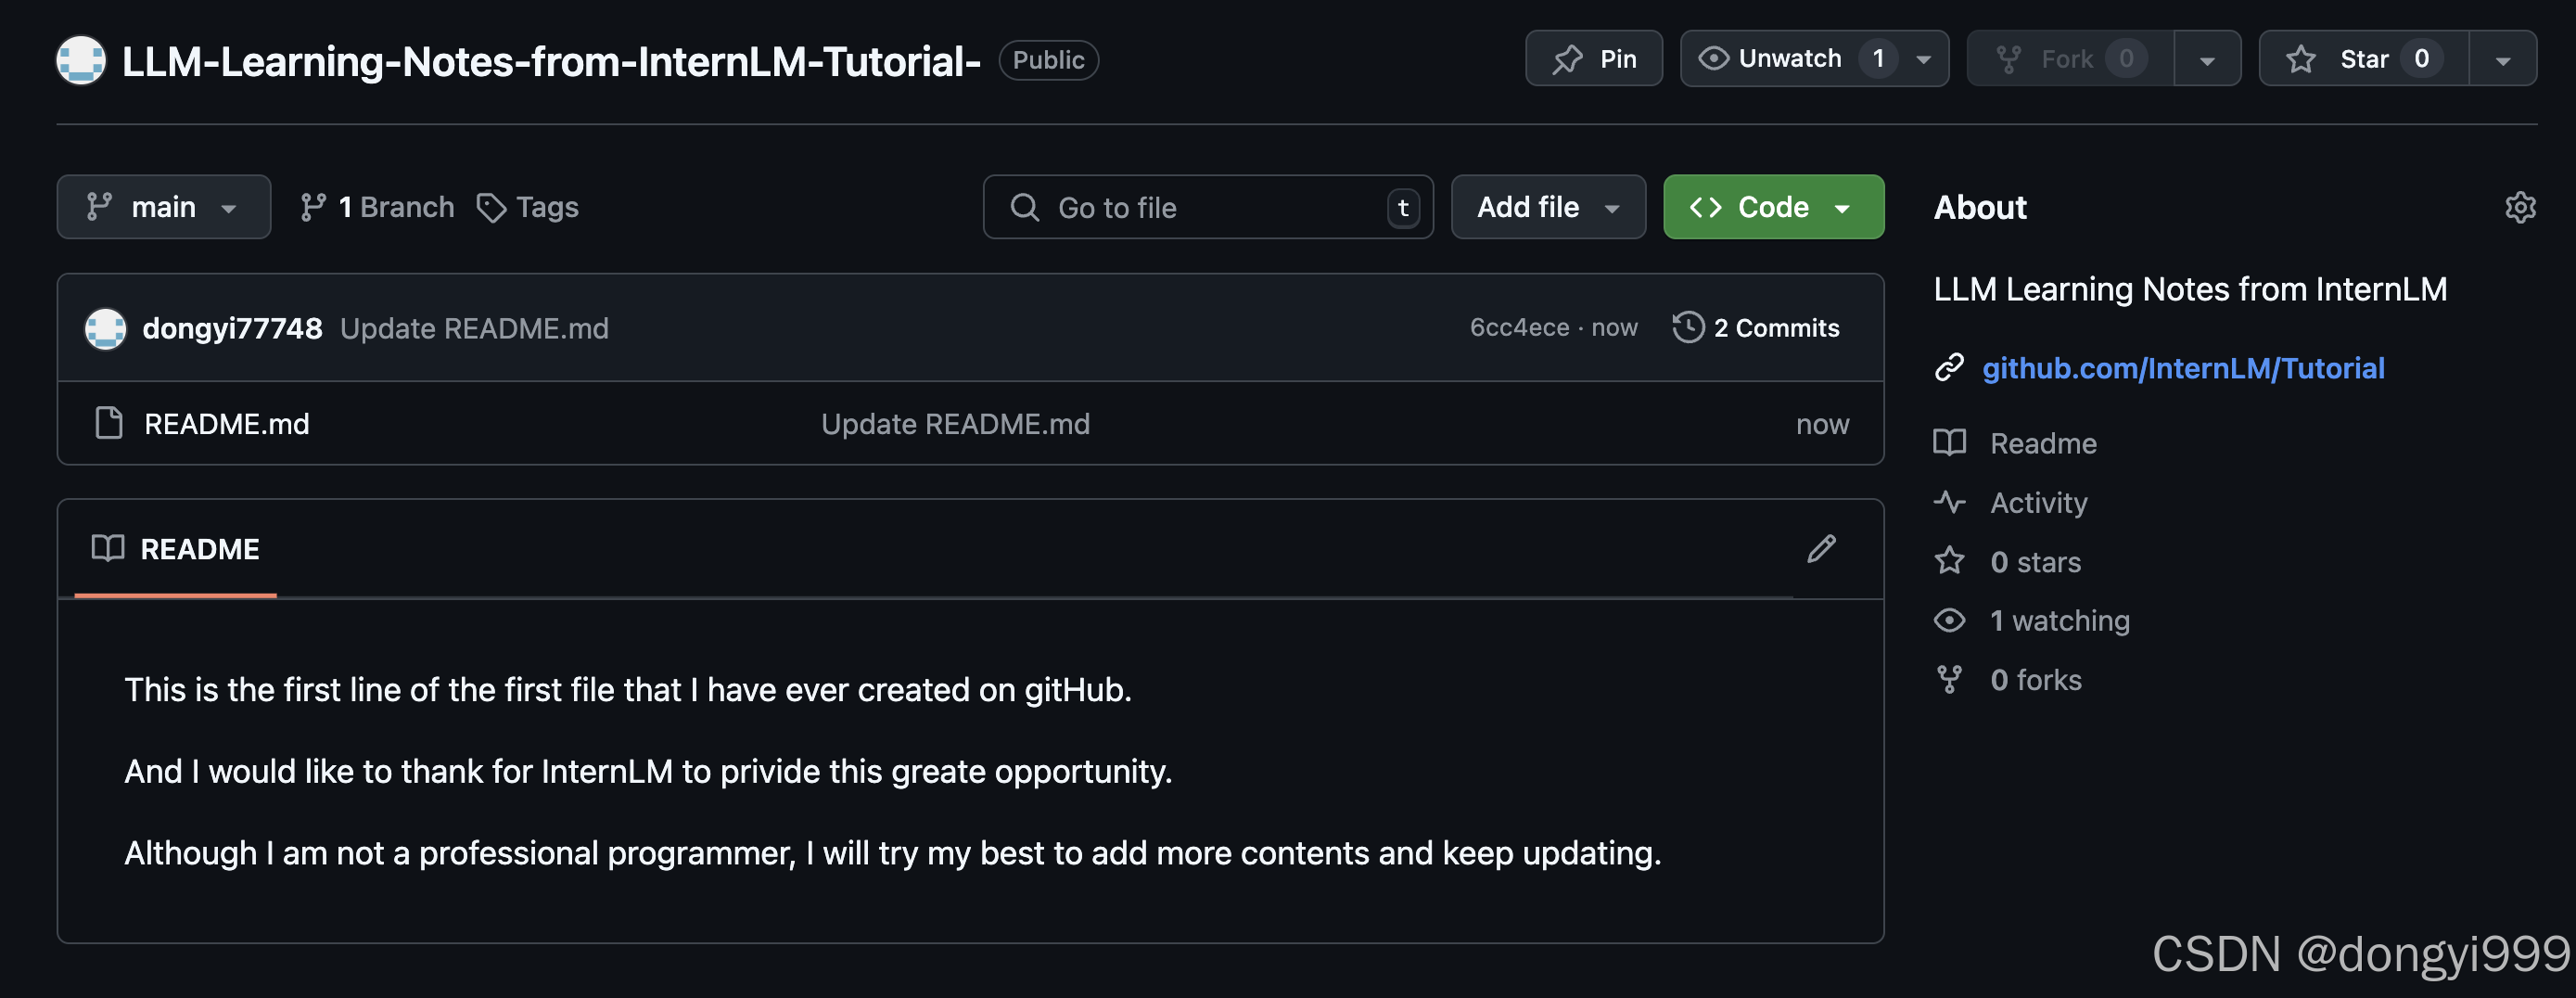The height and width of the screenshot is (998, 2576).
Task: Click the dongyi77748 avatar in commit row
Action: [x=105, y=328]
